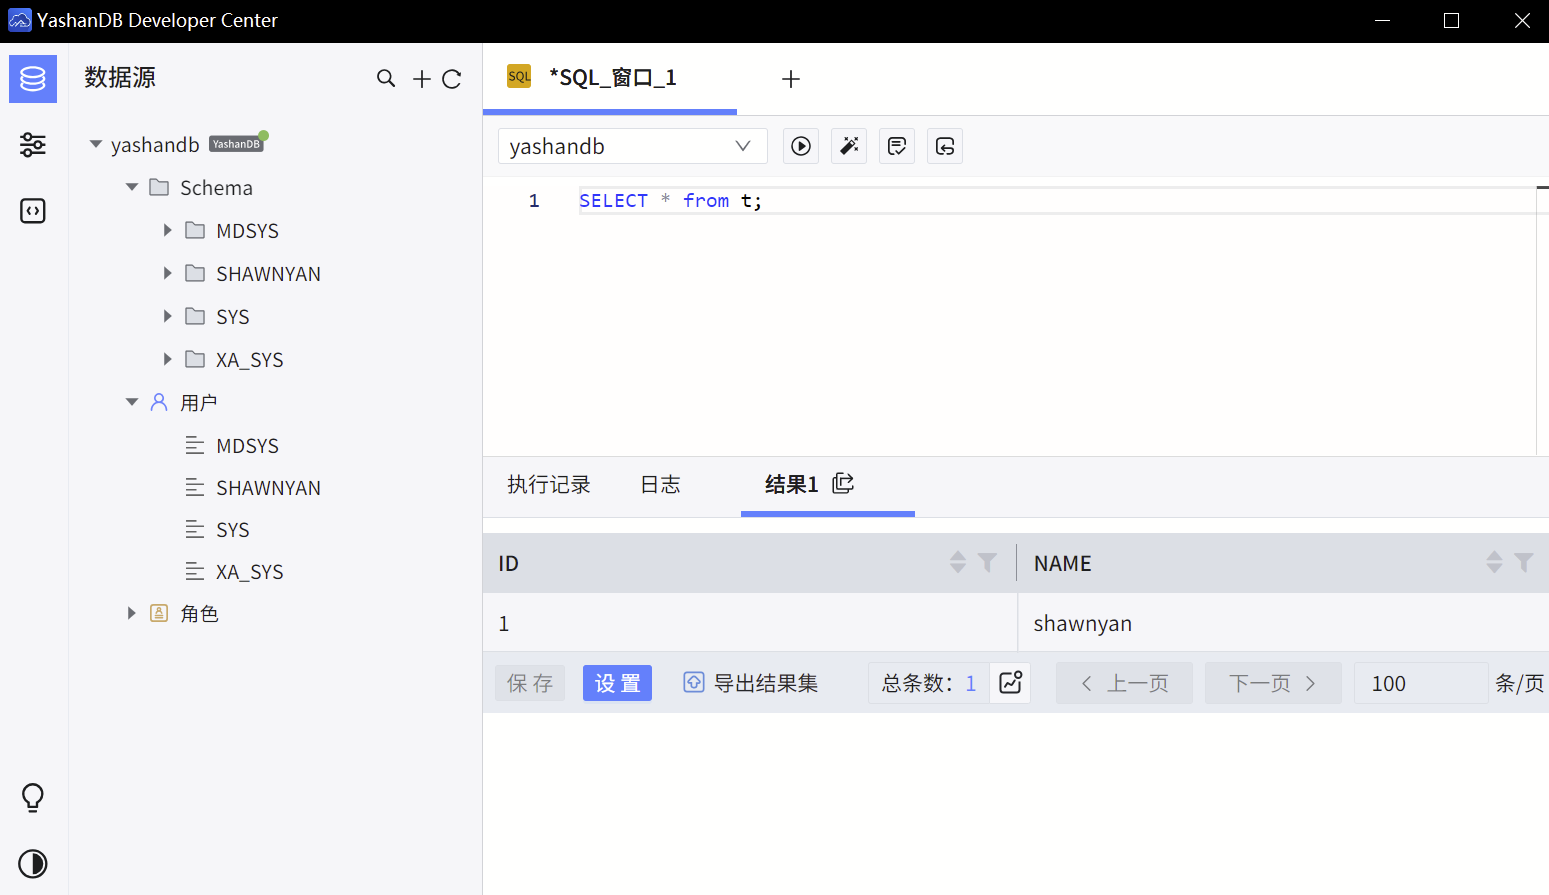The height and width of the screenshot is (895, 1549).
Task: Click the 用户 user icon in tree
Action: coord(159,402)
